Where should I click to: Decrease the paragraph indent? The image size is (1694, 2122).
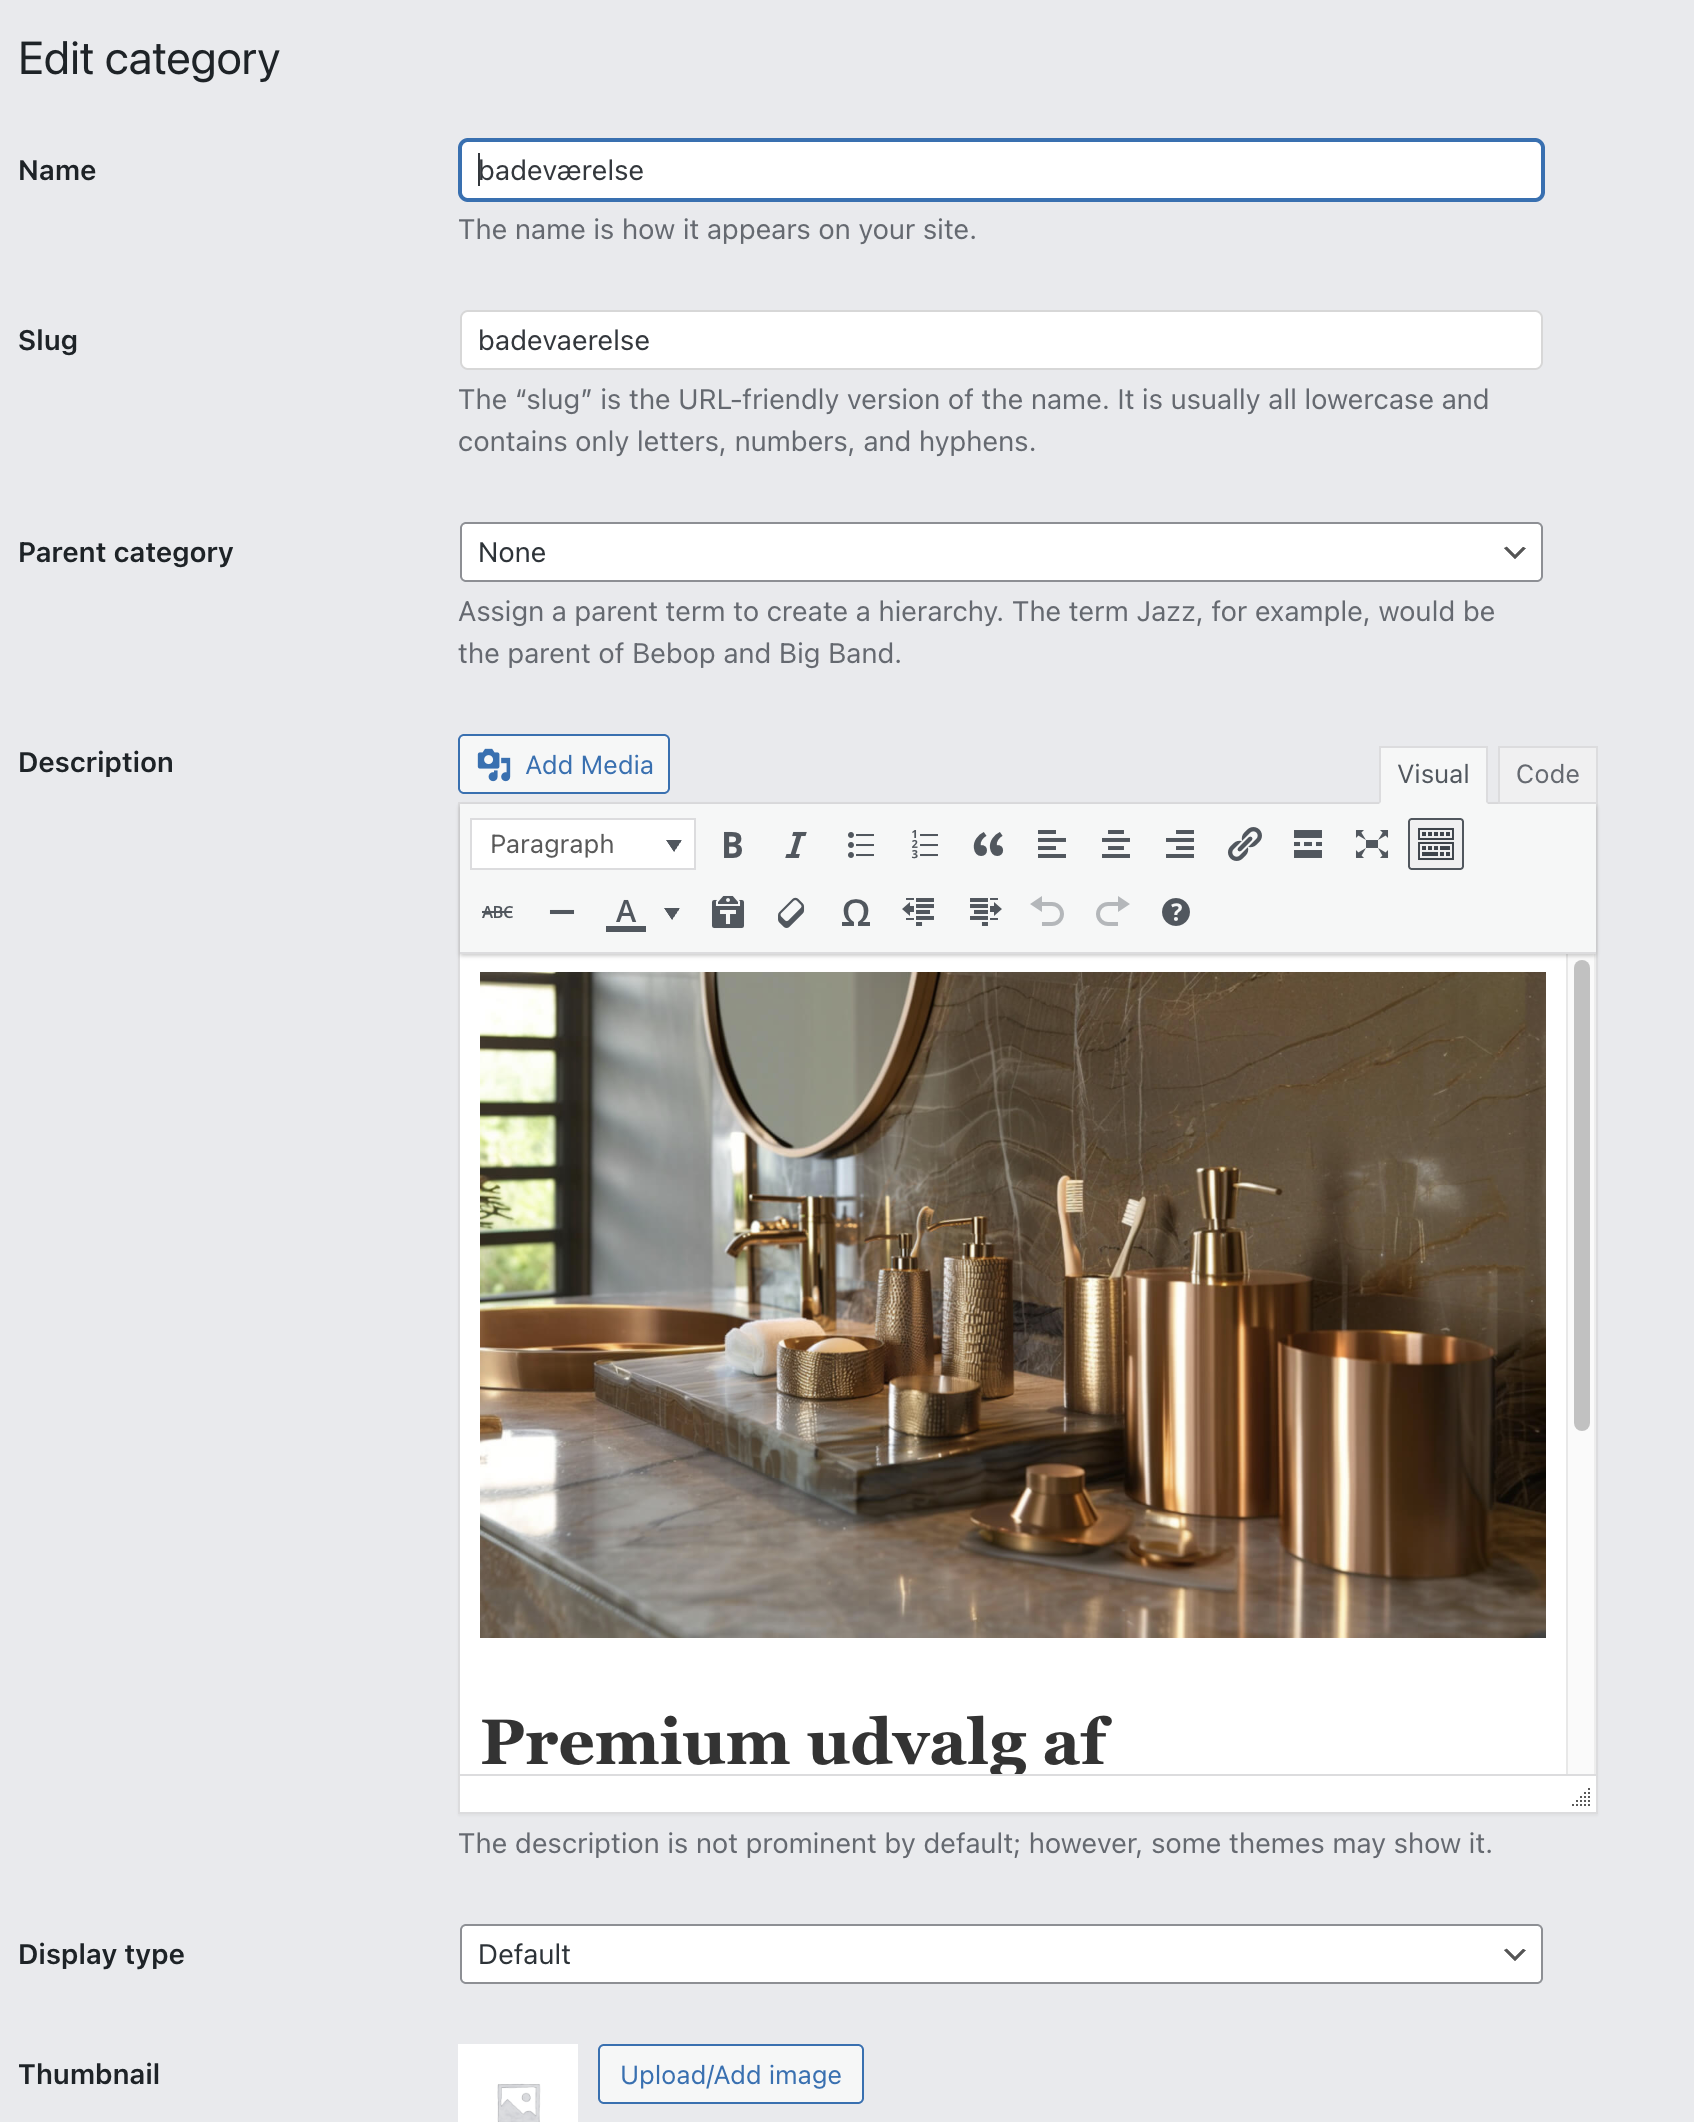(x=919, y=912)
